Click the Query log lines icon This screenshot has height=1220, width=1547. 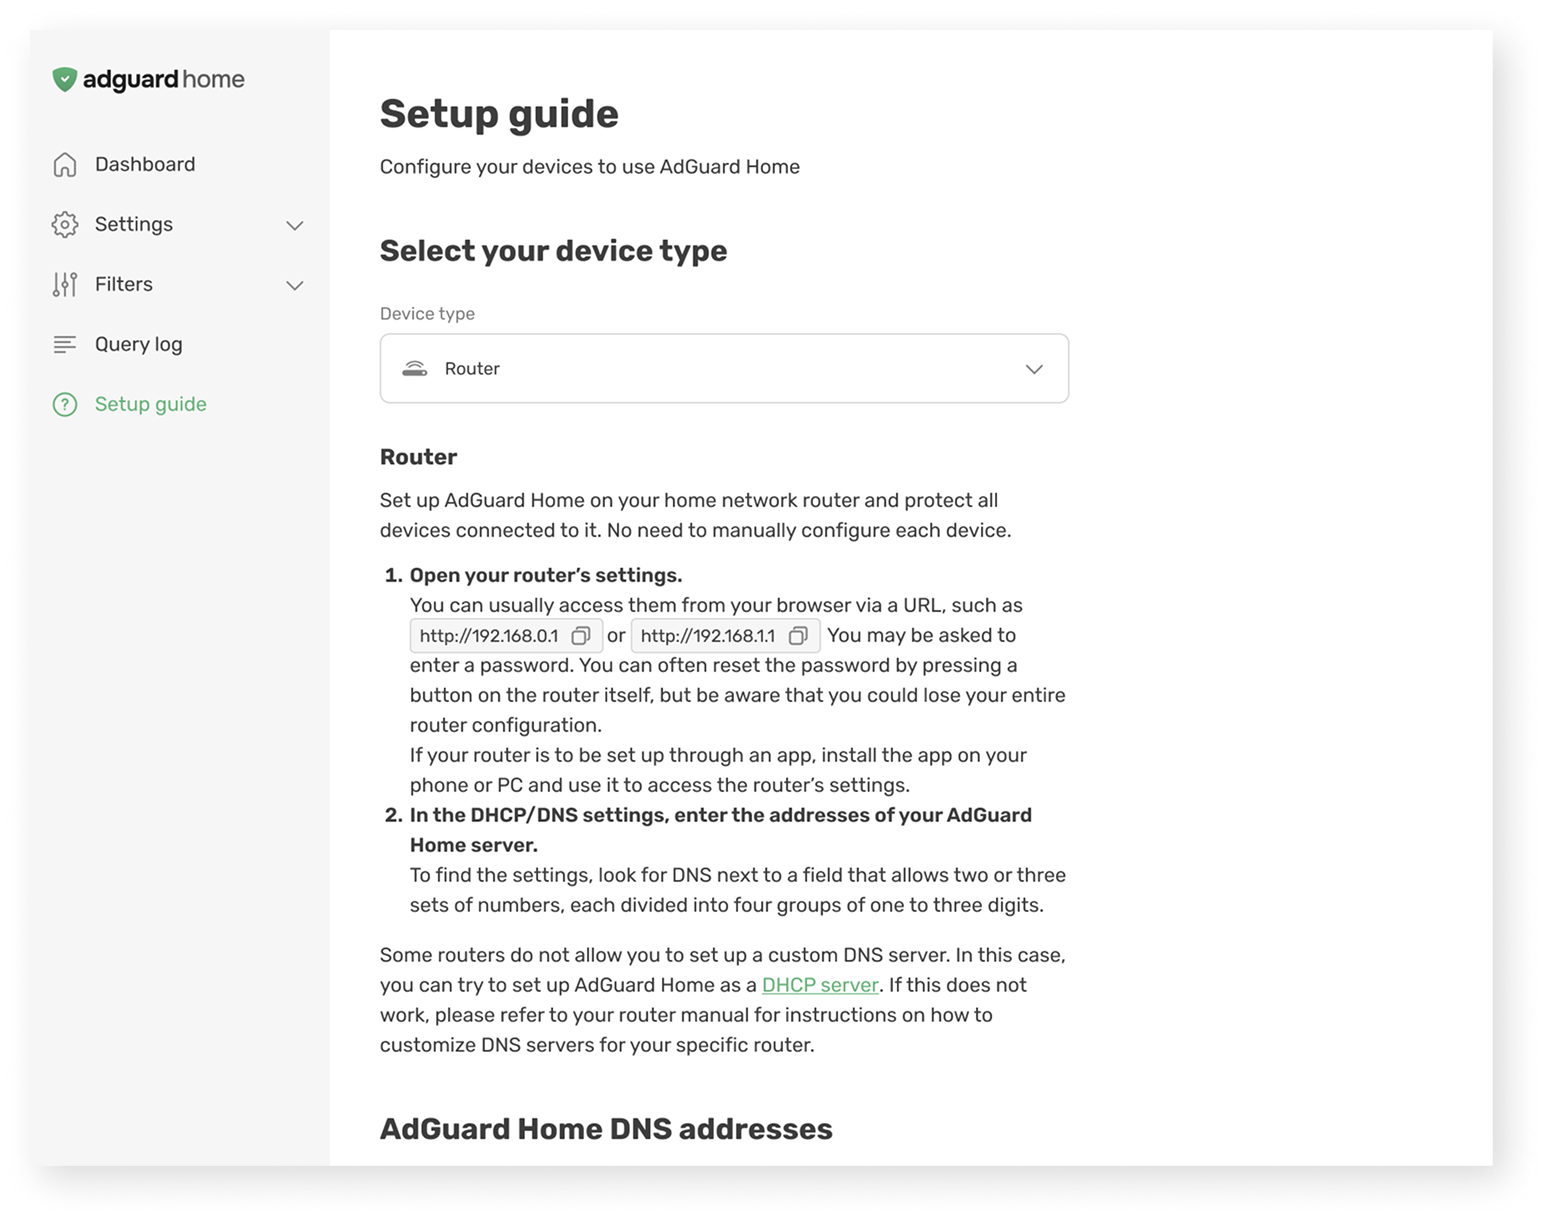[65, 345]
